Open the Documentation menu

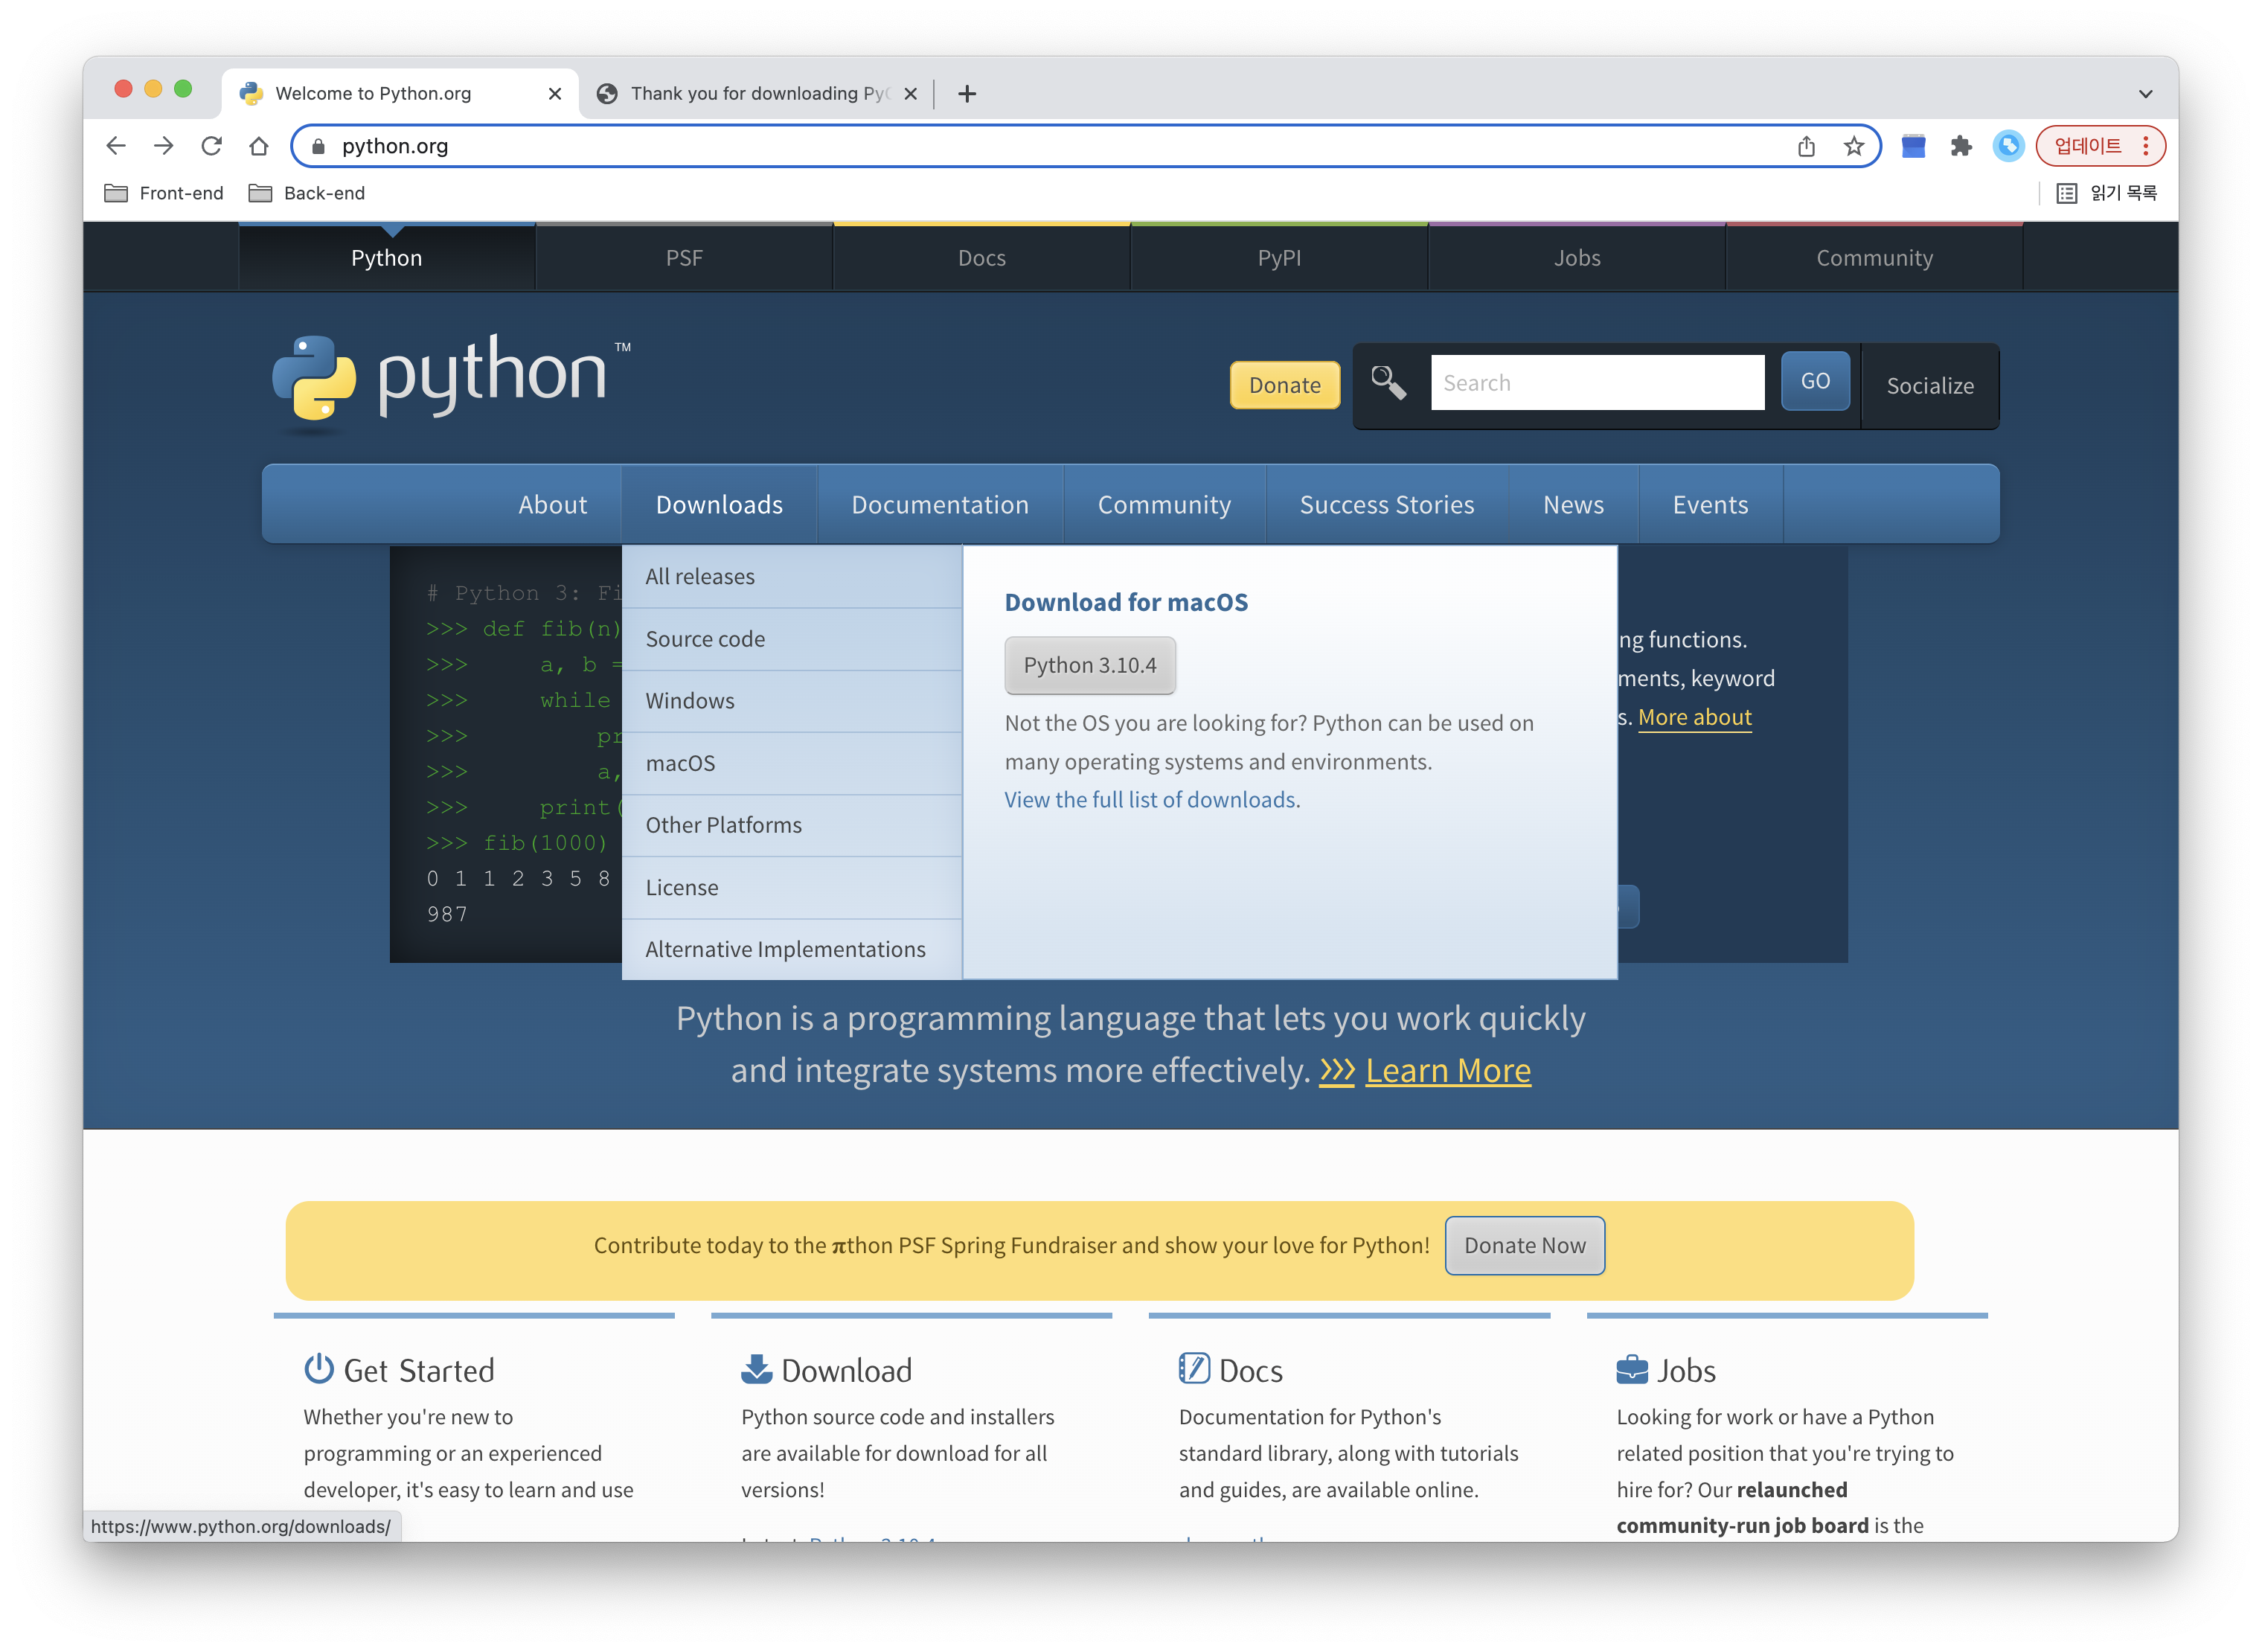click(x=940, y=505)
